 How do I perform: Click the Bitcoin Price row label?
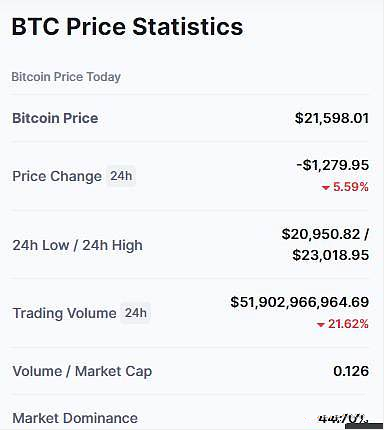point(55,118)
